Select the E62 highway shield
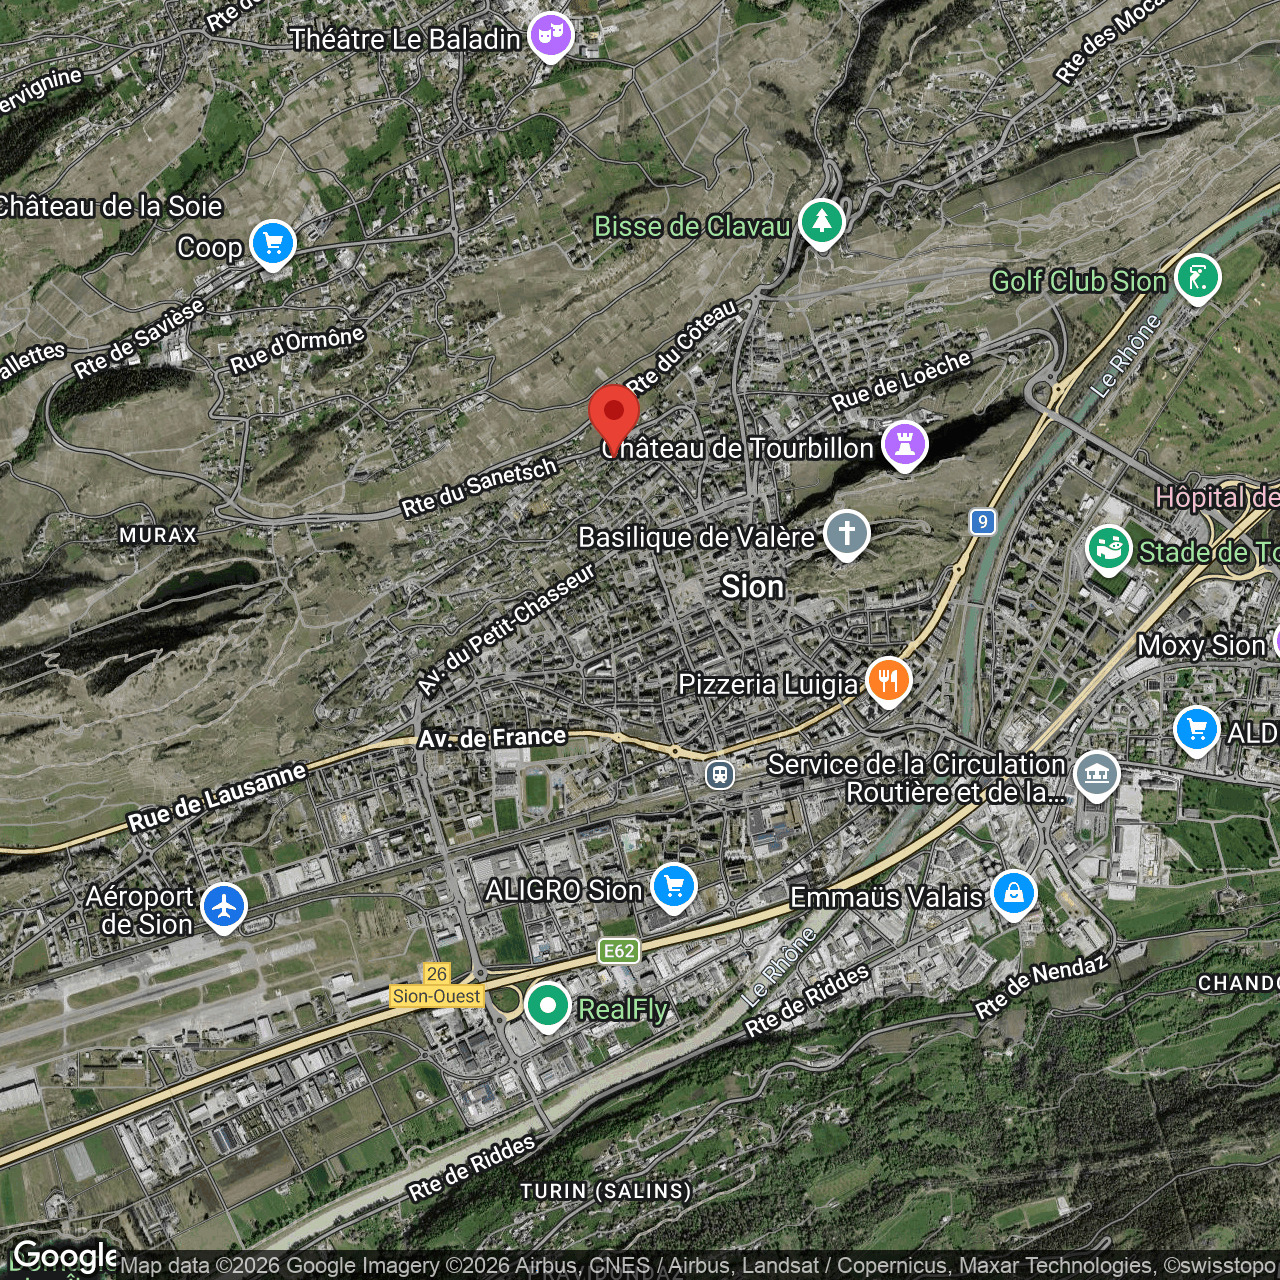1280x1280 pixels. (x=619, y=951)
